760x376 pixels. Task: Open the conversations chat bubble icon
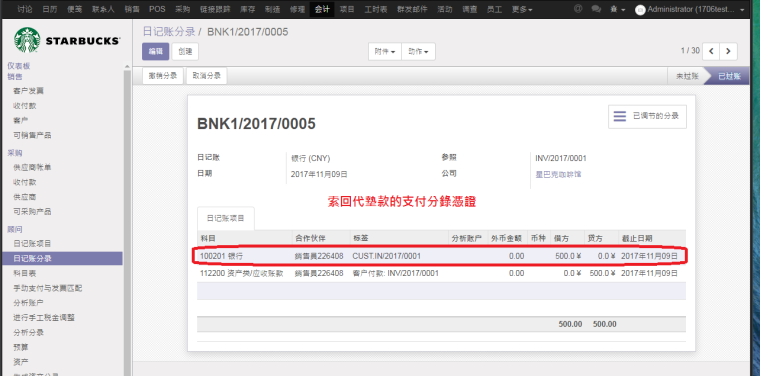[x=596, y=9]
